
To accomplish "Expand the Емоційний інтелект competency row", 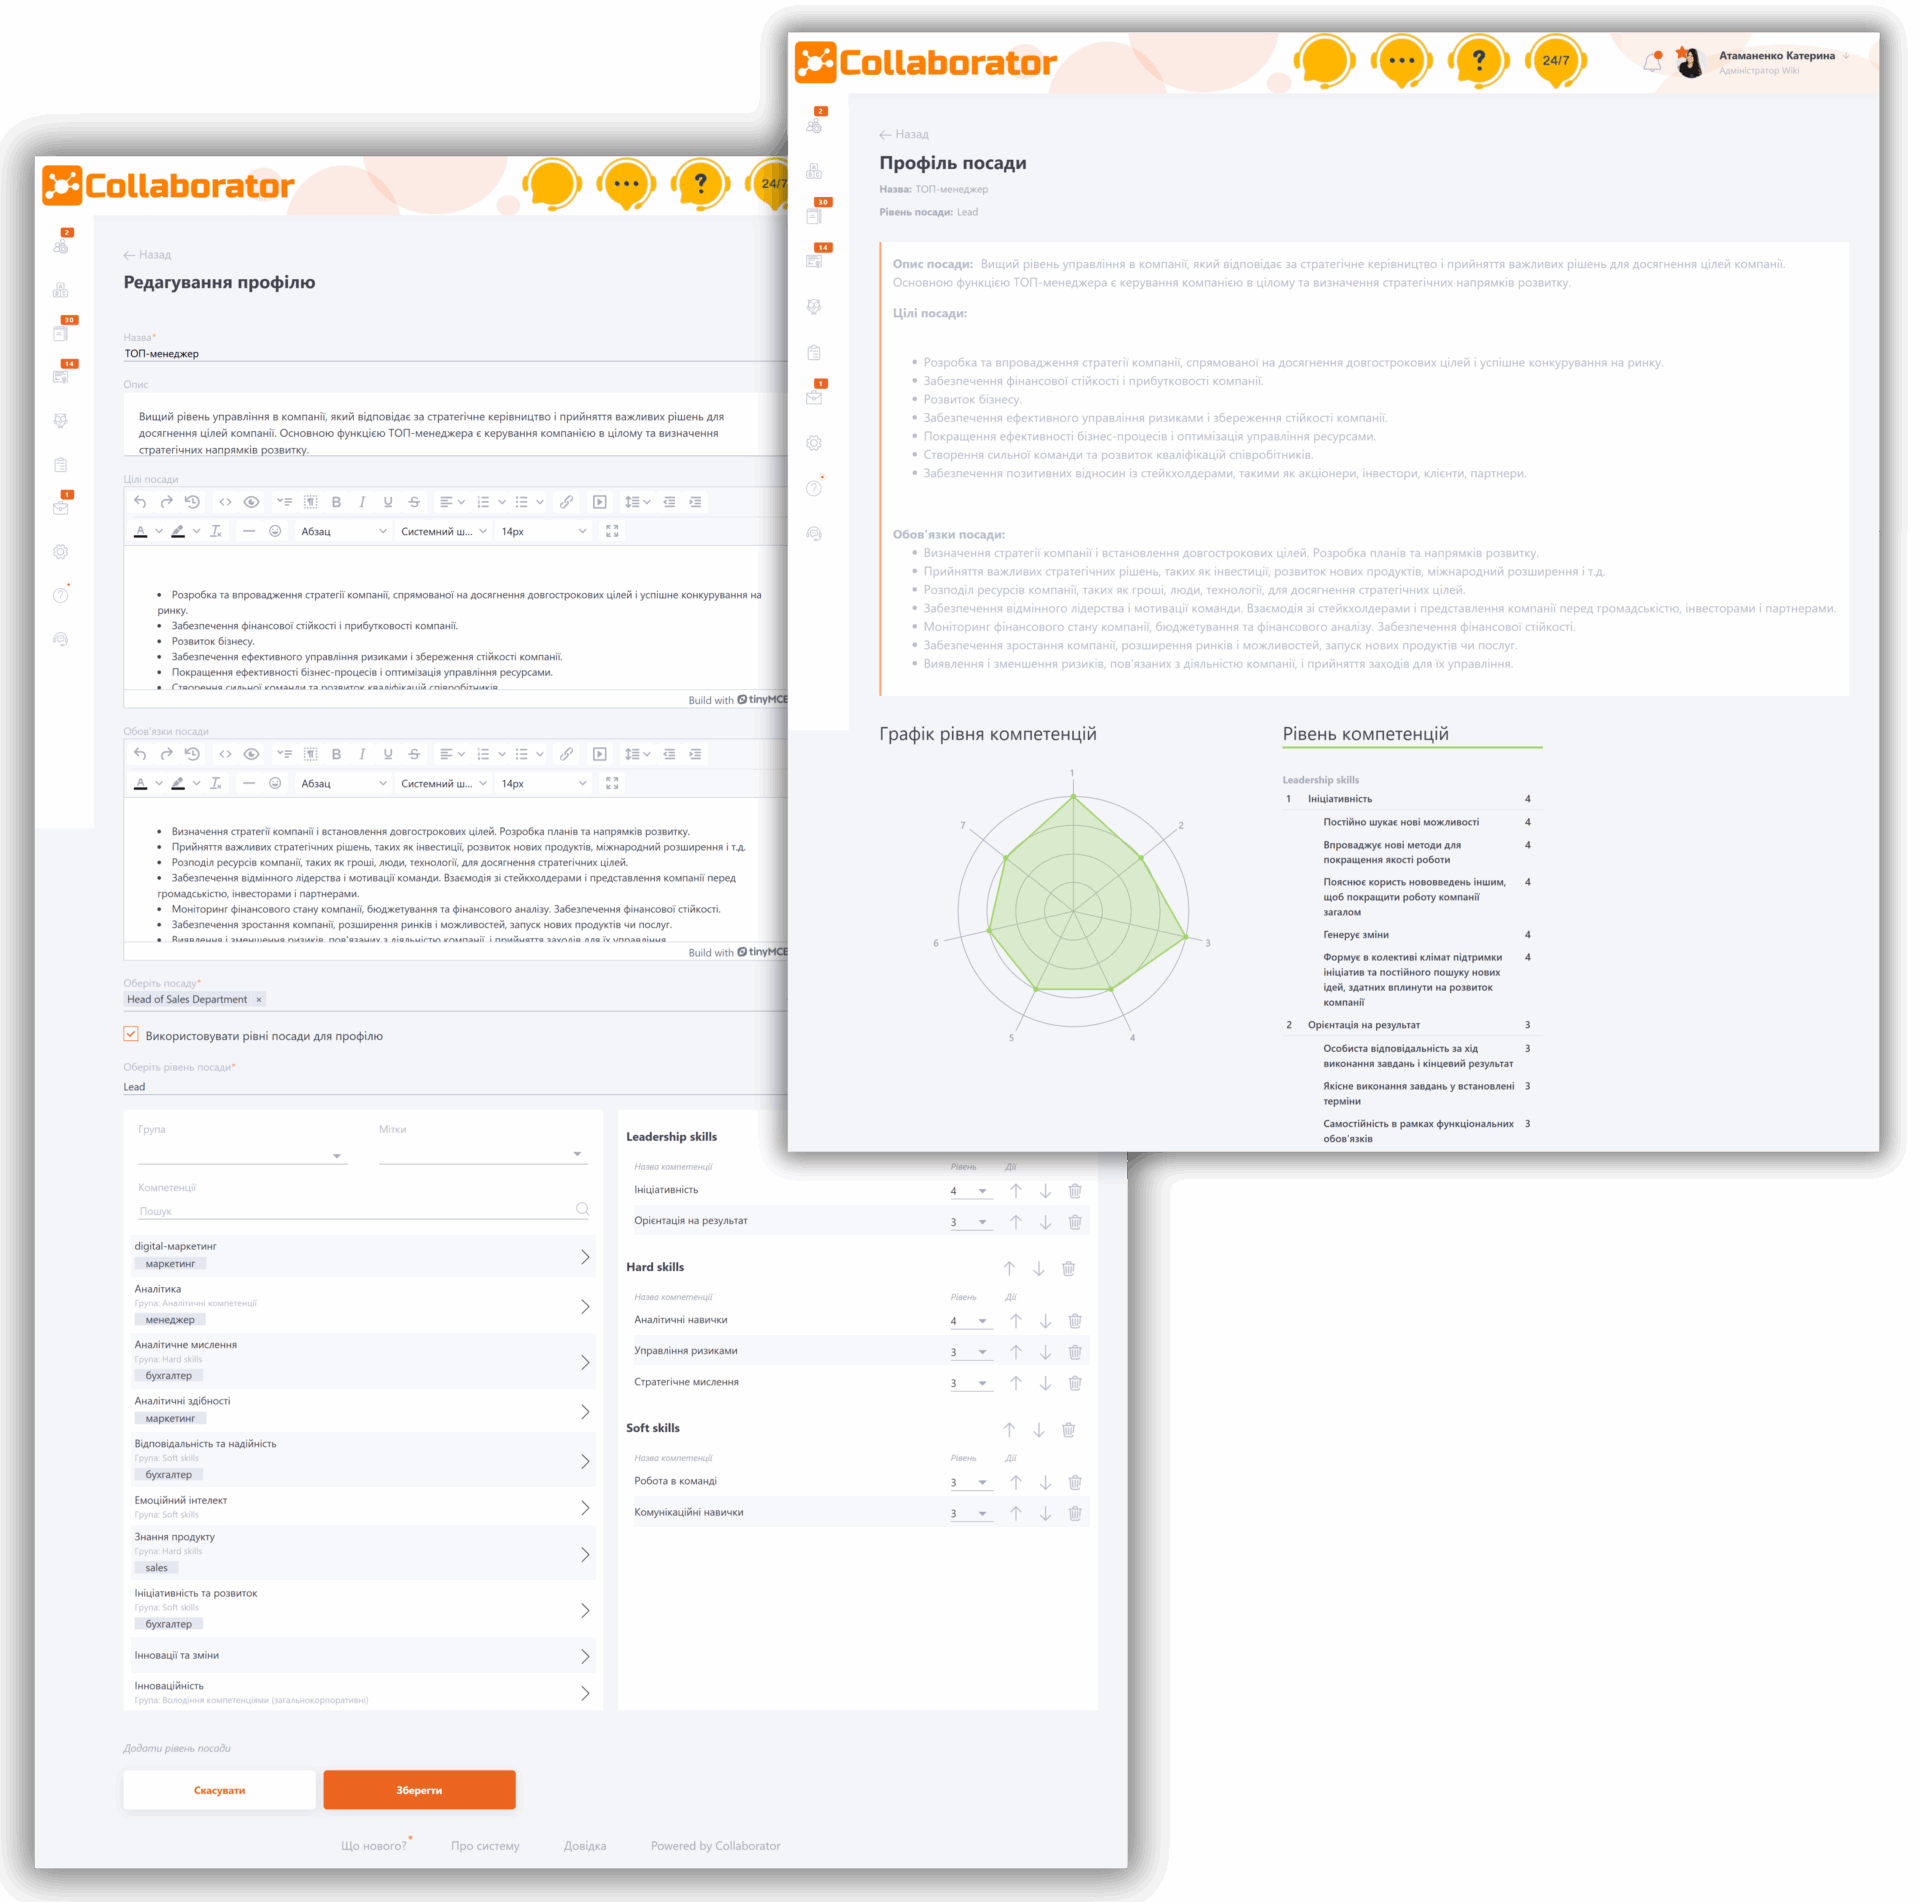I will coord(586,1507).
